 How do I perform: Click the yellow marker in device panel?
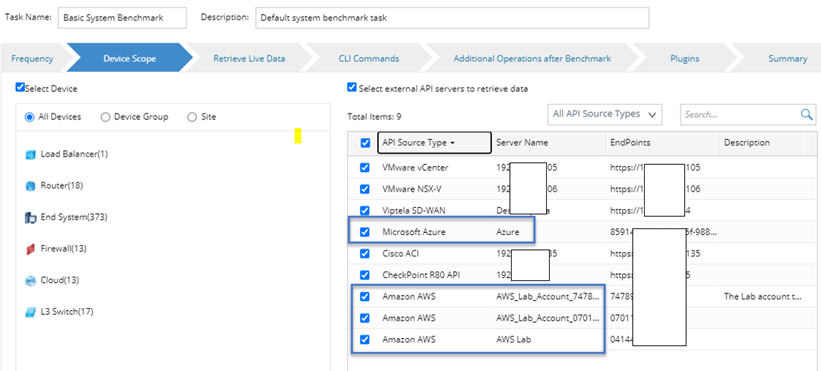point(297,136)
